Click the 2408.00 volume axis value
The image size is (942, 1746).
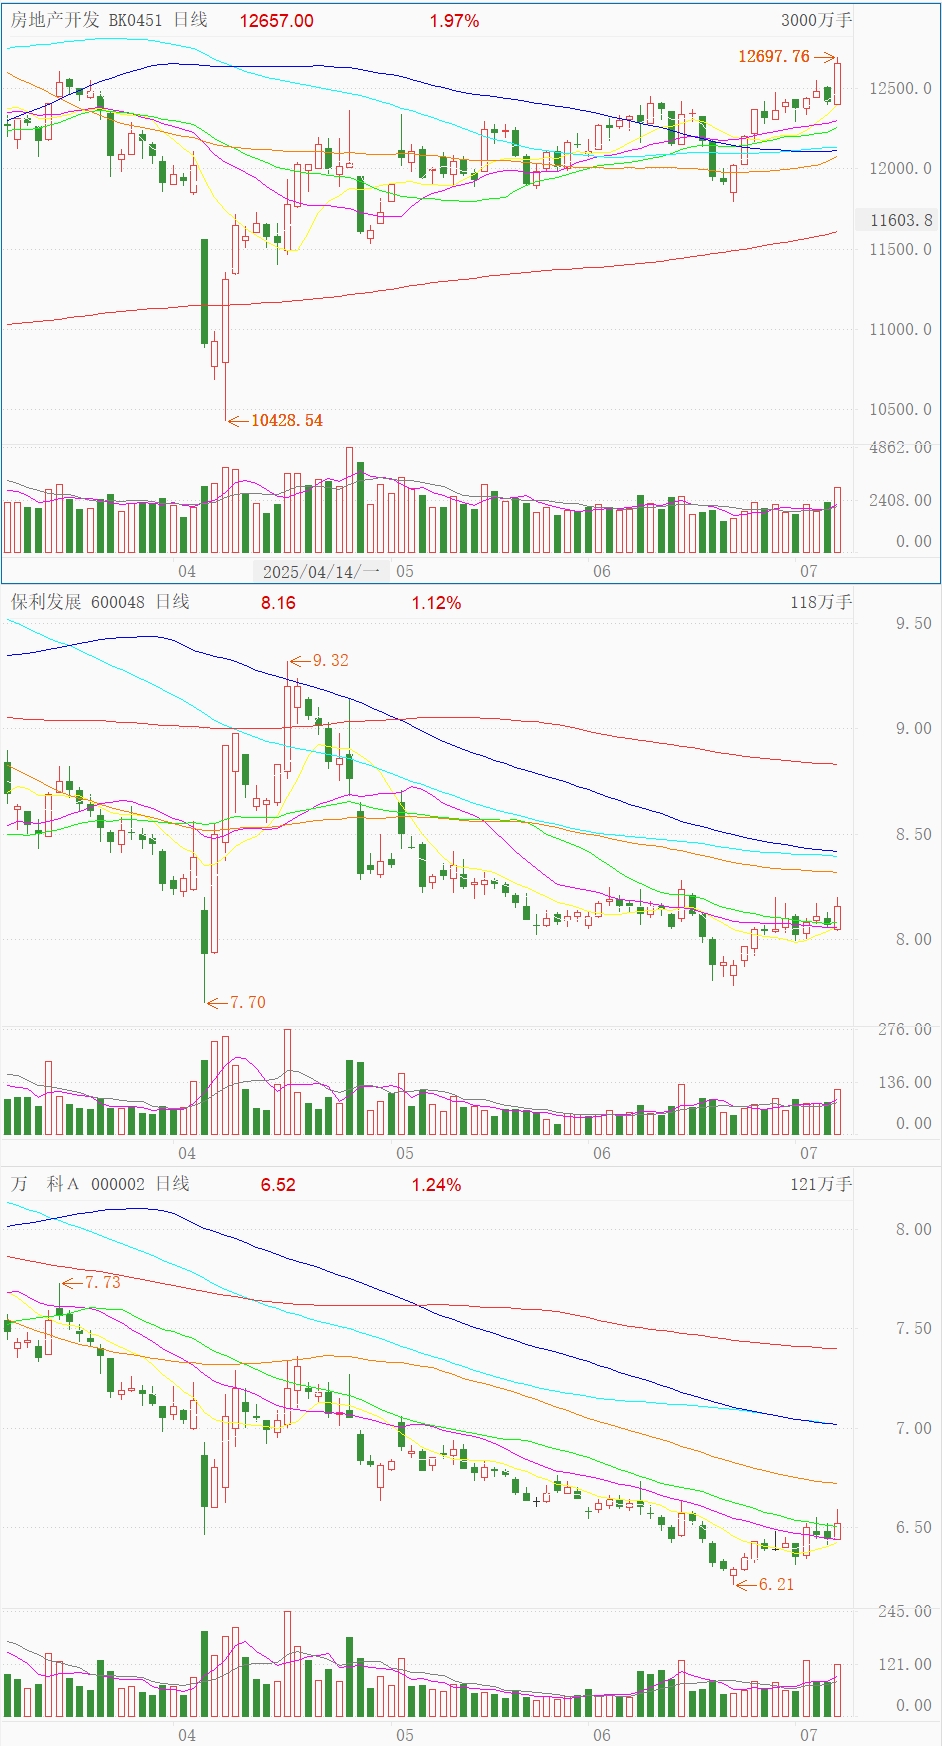[x=900, y=500]
